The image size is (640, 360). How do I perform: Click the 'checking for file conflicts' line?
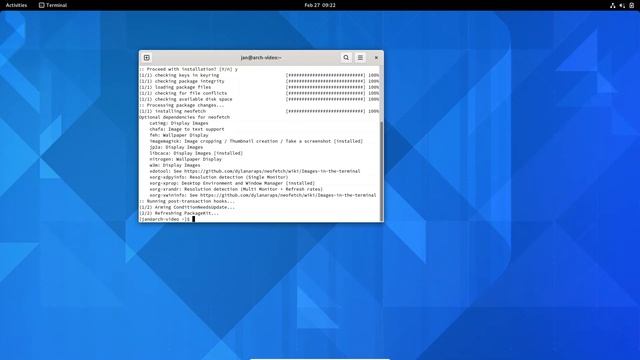click(259, 93)
